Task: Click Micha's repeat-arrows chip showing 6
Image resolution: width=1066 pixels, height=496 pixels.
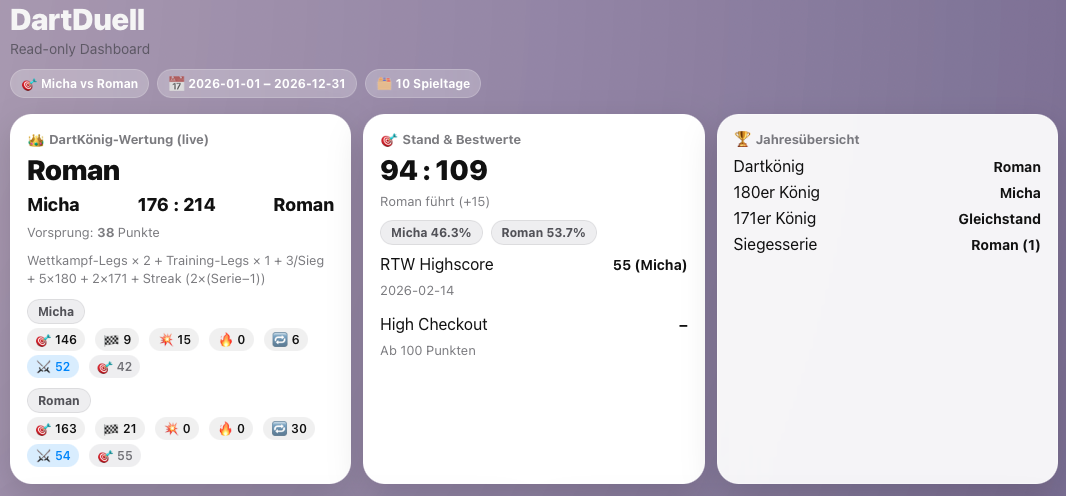Action: [x=285, y=340]
